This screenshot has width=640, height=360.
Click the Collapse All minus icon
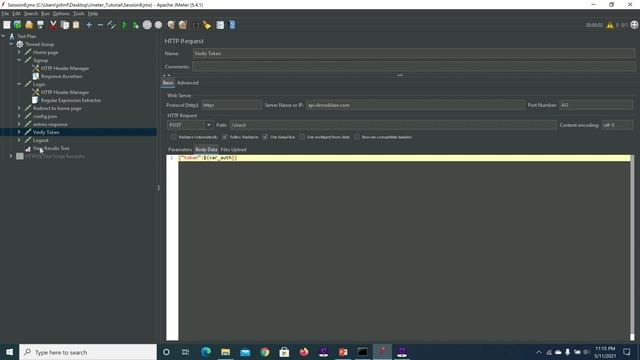[x=100, y=25]
